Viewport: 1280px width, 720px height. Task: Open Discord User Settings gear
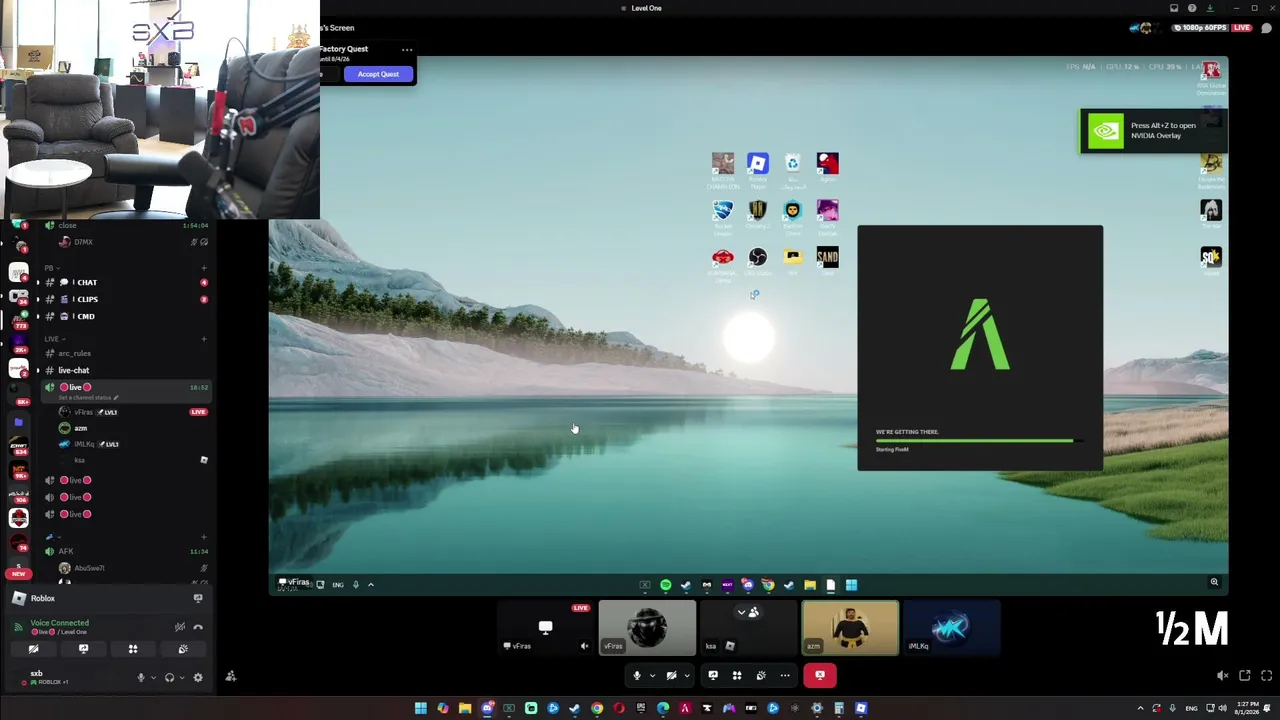198,677
